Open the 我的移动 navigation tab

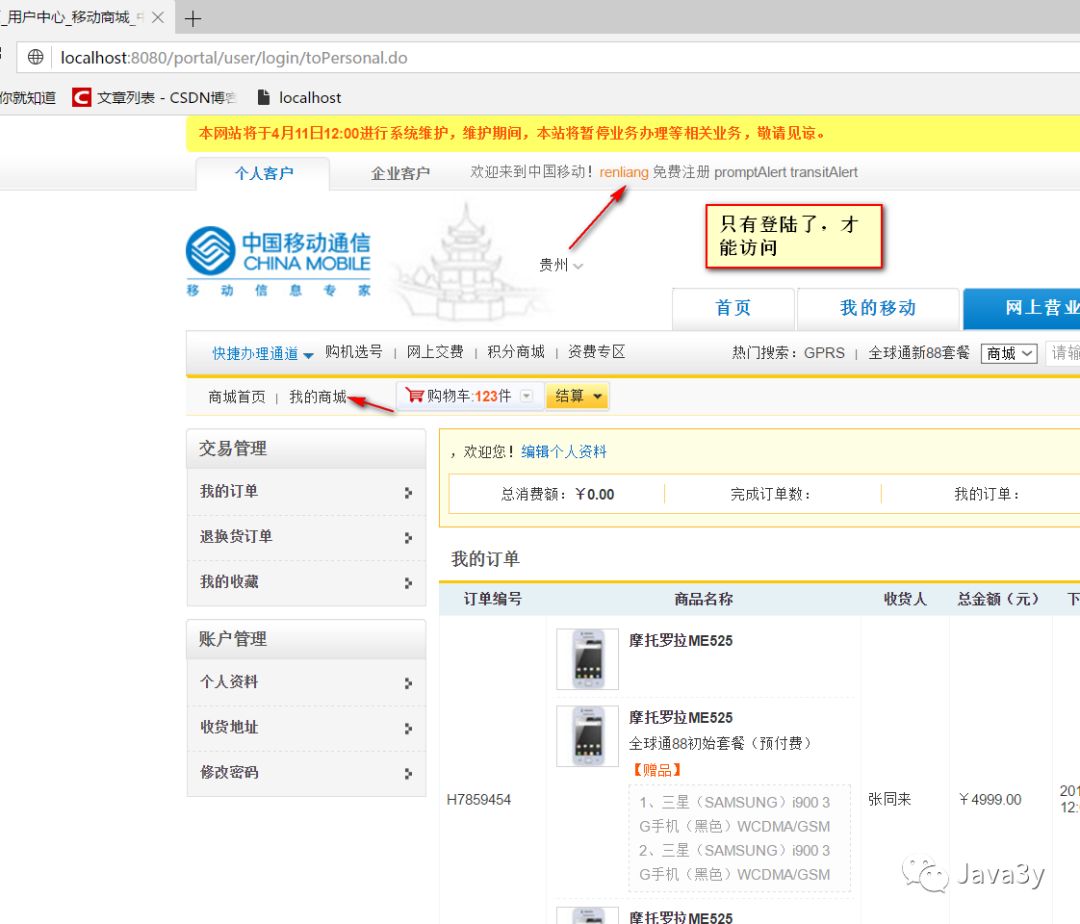click(x=878, y=308)
